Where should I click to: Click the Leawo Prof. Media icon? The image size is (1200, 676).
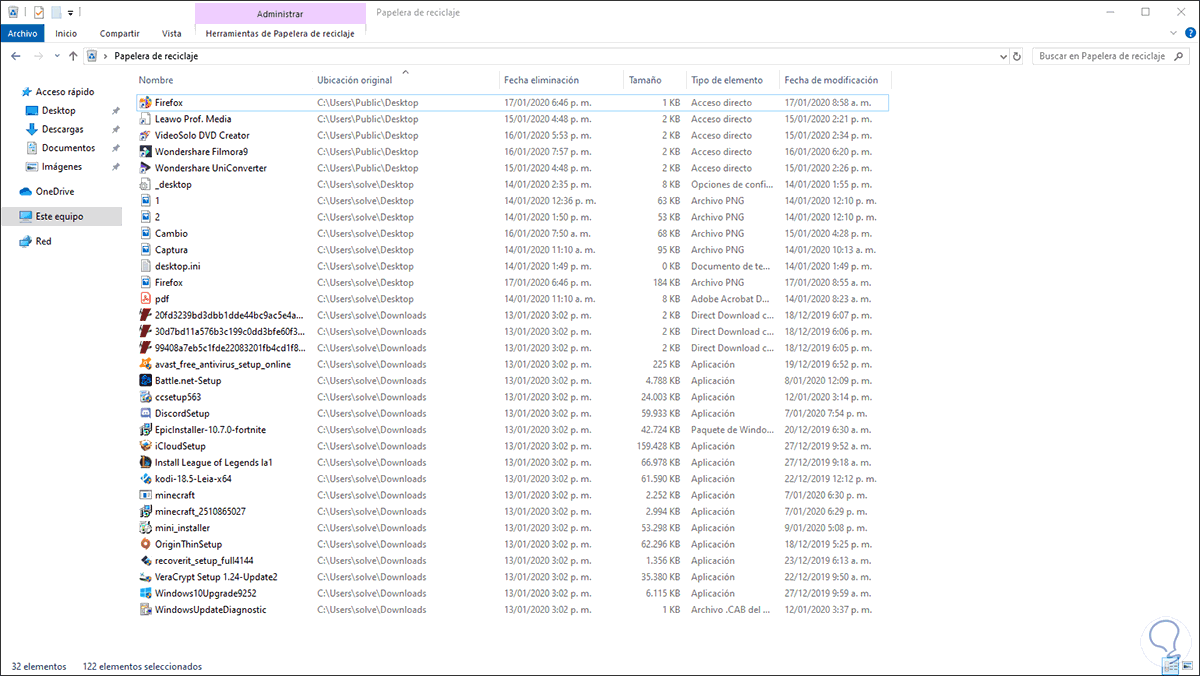145,119
